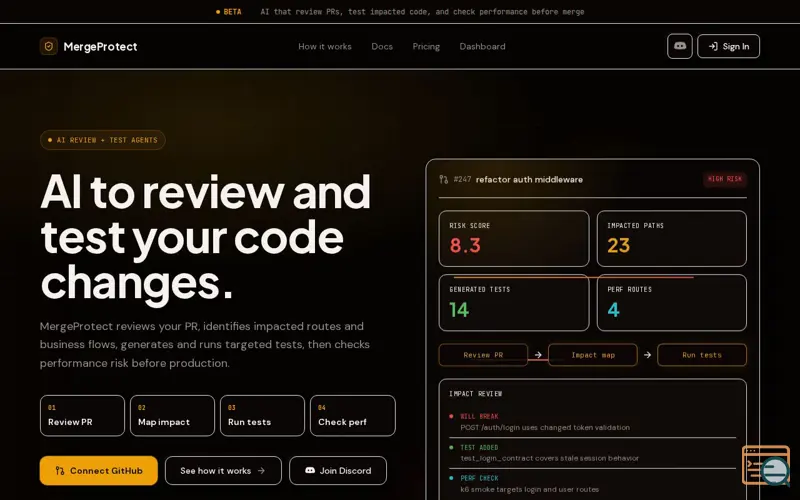Click the MergeProtect brand name

click(x=100, y=46)
